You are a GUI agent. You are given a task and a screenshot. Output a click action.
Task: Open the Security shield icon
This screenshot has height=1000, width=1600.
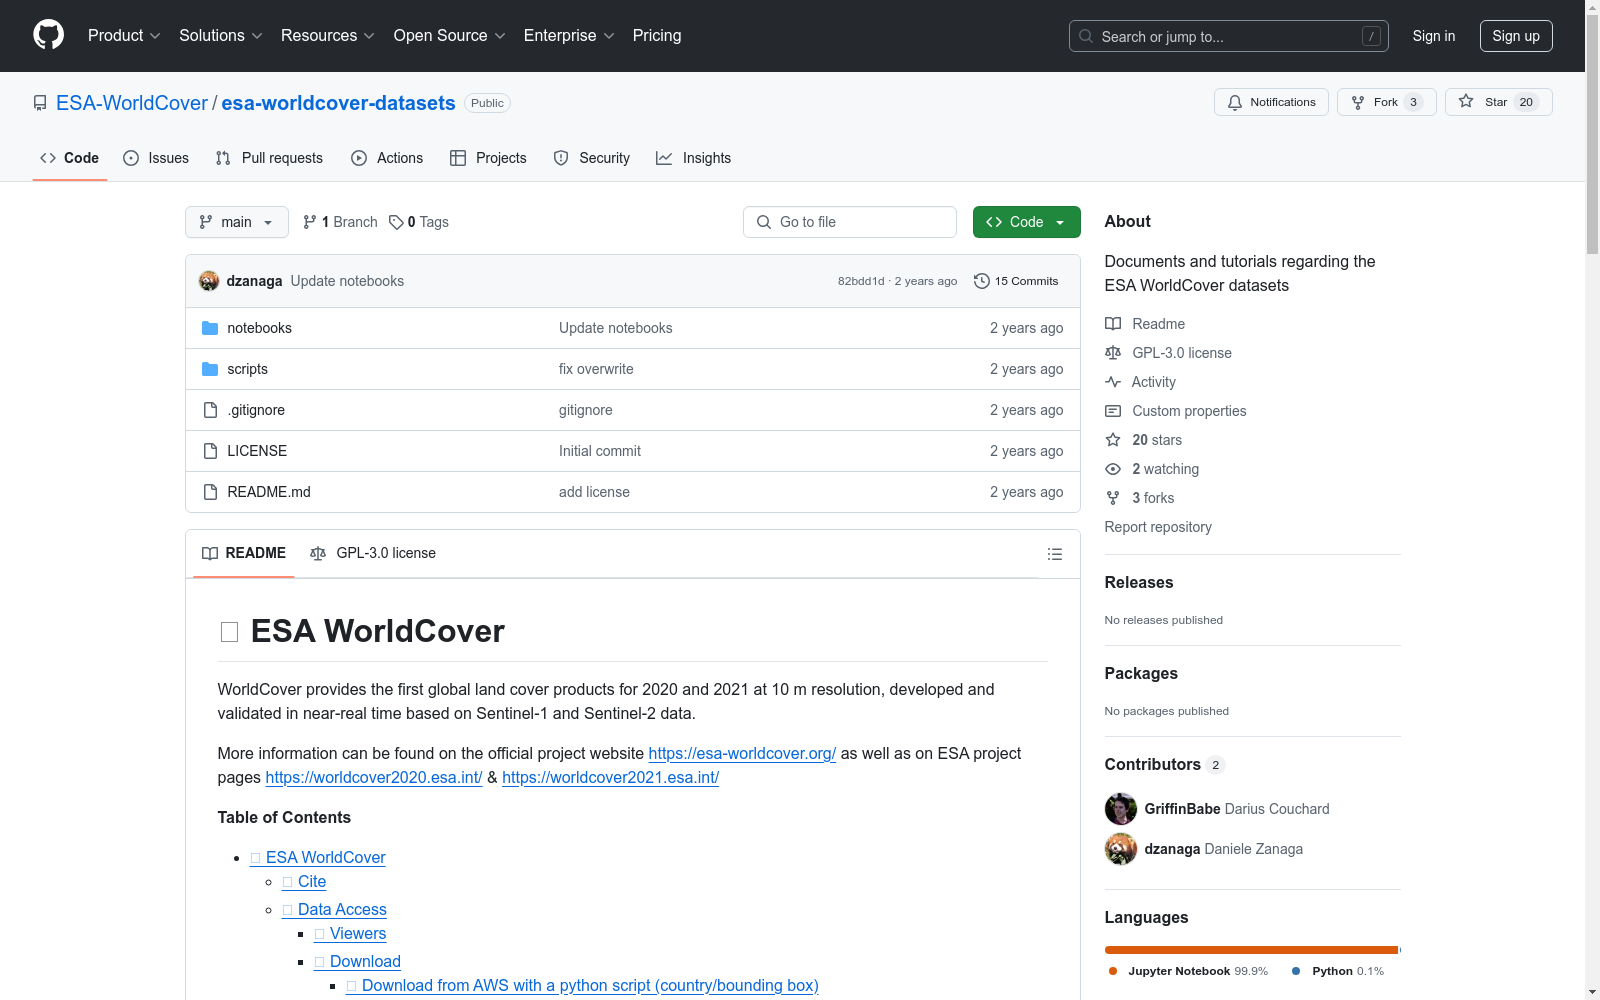560,157
